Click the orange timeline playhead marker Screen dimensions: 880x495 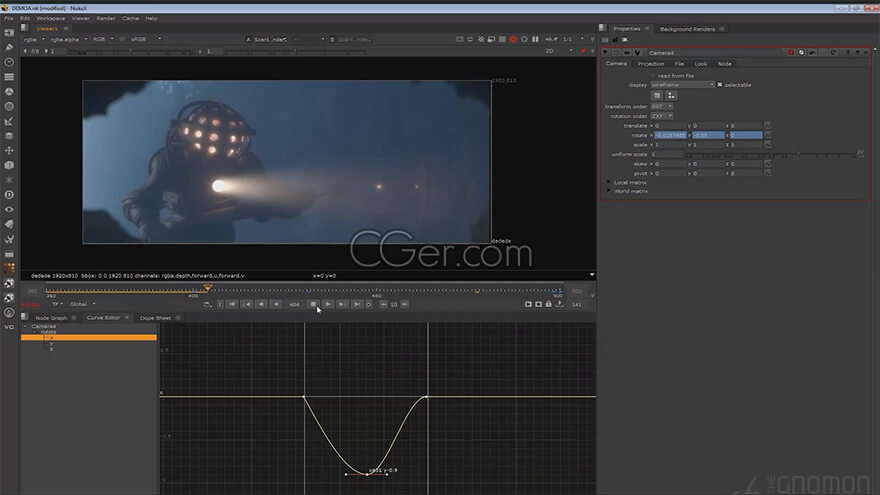208,288
